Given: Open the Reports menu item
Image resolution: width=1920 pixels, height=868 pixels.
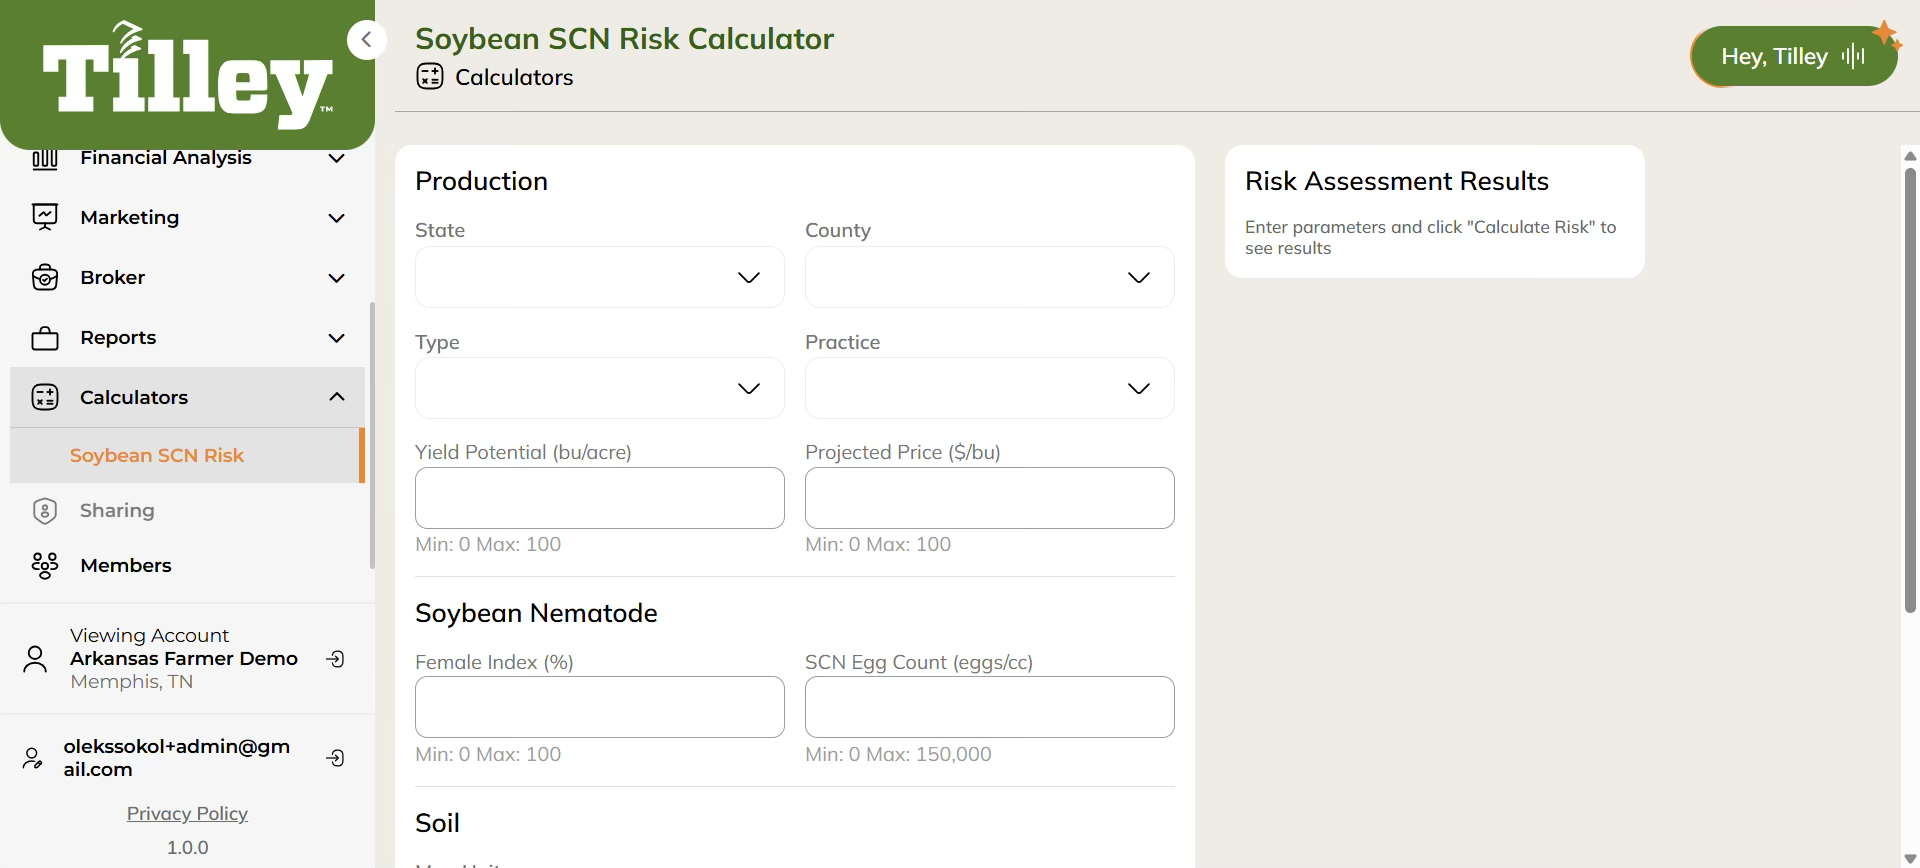Looking at the screenshot, I should coord(187,337).
